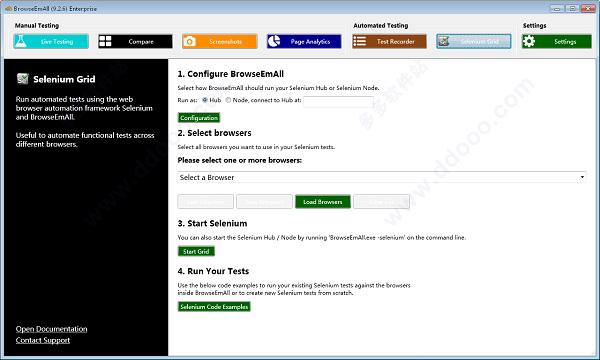Viewport: 600px width, 360px height.
Task: Click the Load Browsers button
Action: tap(323, 202)
